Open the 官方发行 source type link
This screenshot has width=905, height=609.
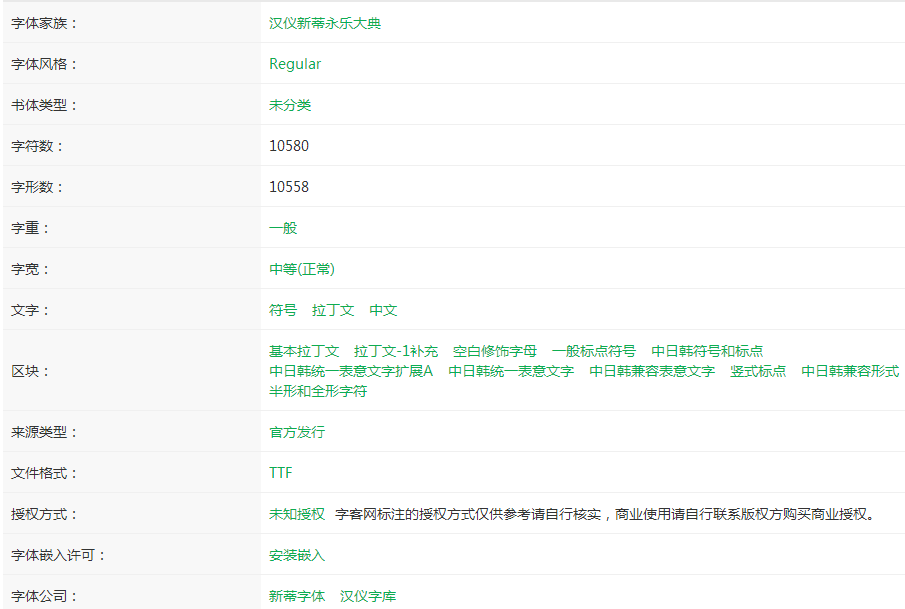(297, 432)
